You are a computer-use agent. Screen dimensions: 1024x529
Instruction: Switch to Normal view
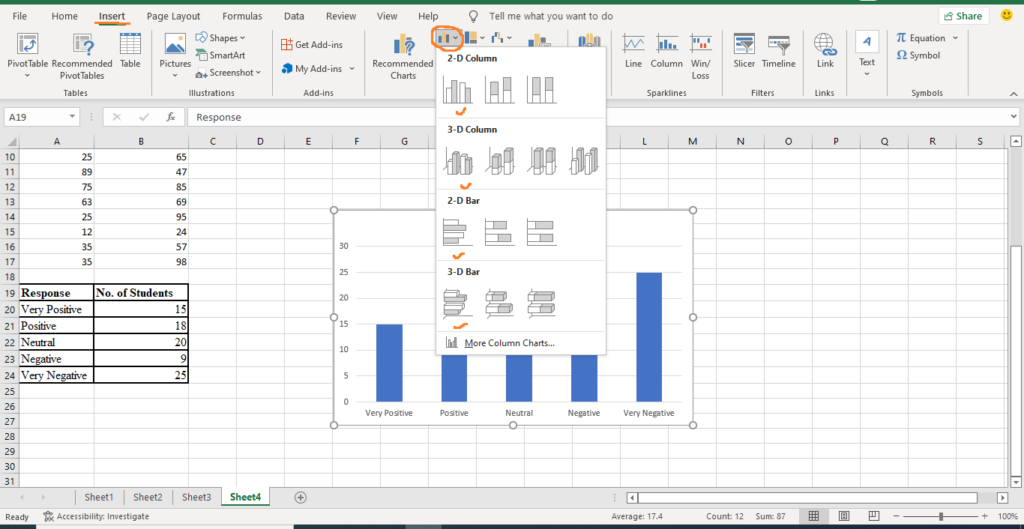pyautogui.click(x=814, y=516)
